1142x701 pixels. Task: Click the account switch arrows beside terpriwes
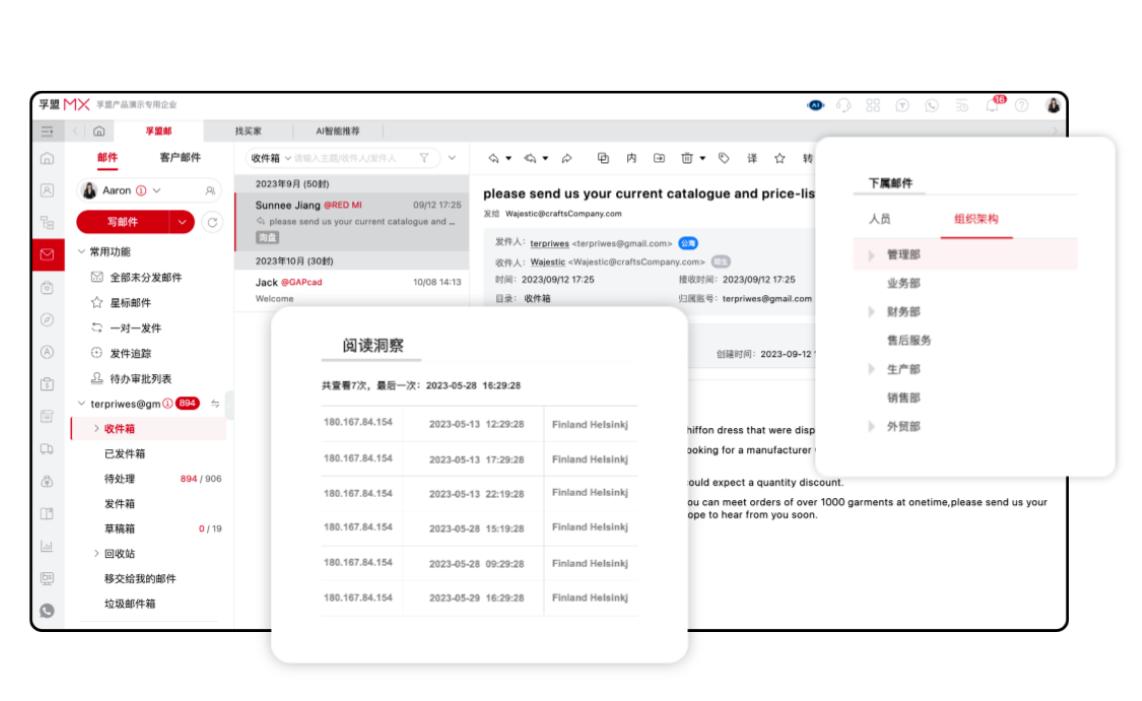[x=215, y=403]
